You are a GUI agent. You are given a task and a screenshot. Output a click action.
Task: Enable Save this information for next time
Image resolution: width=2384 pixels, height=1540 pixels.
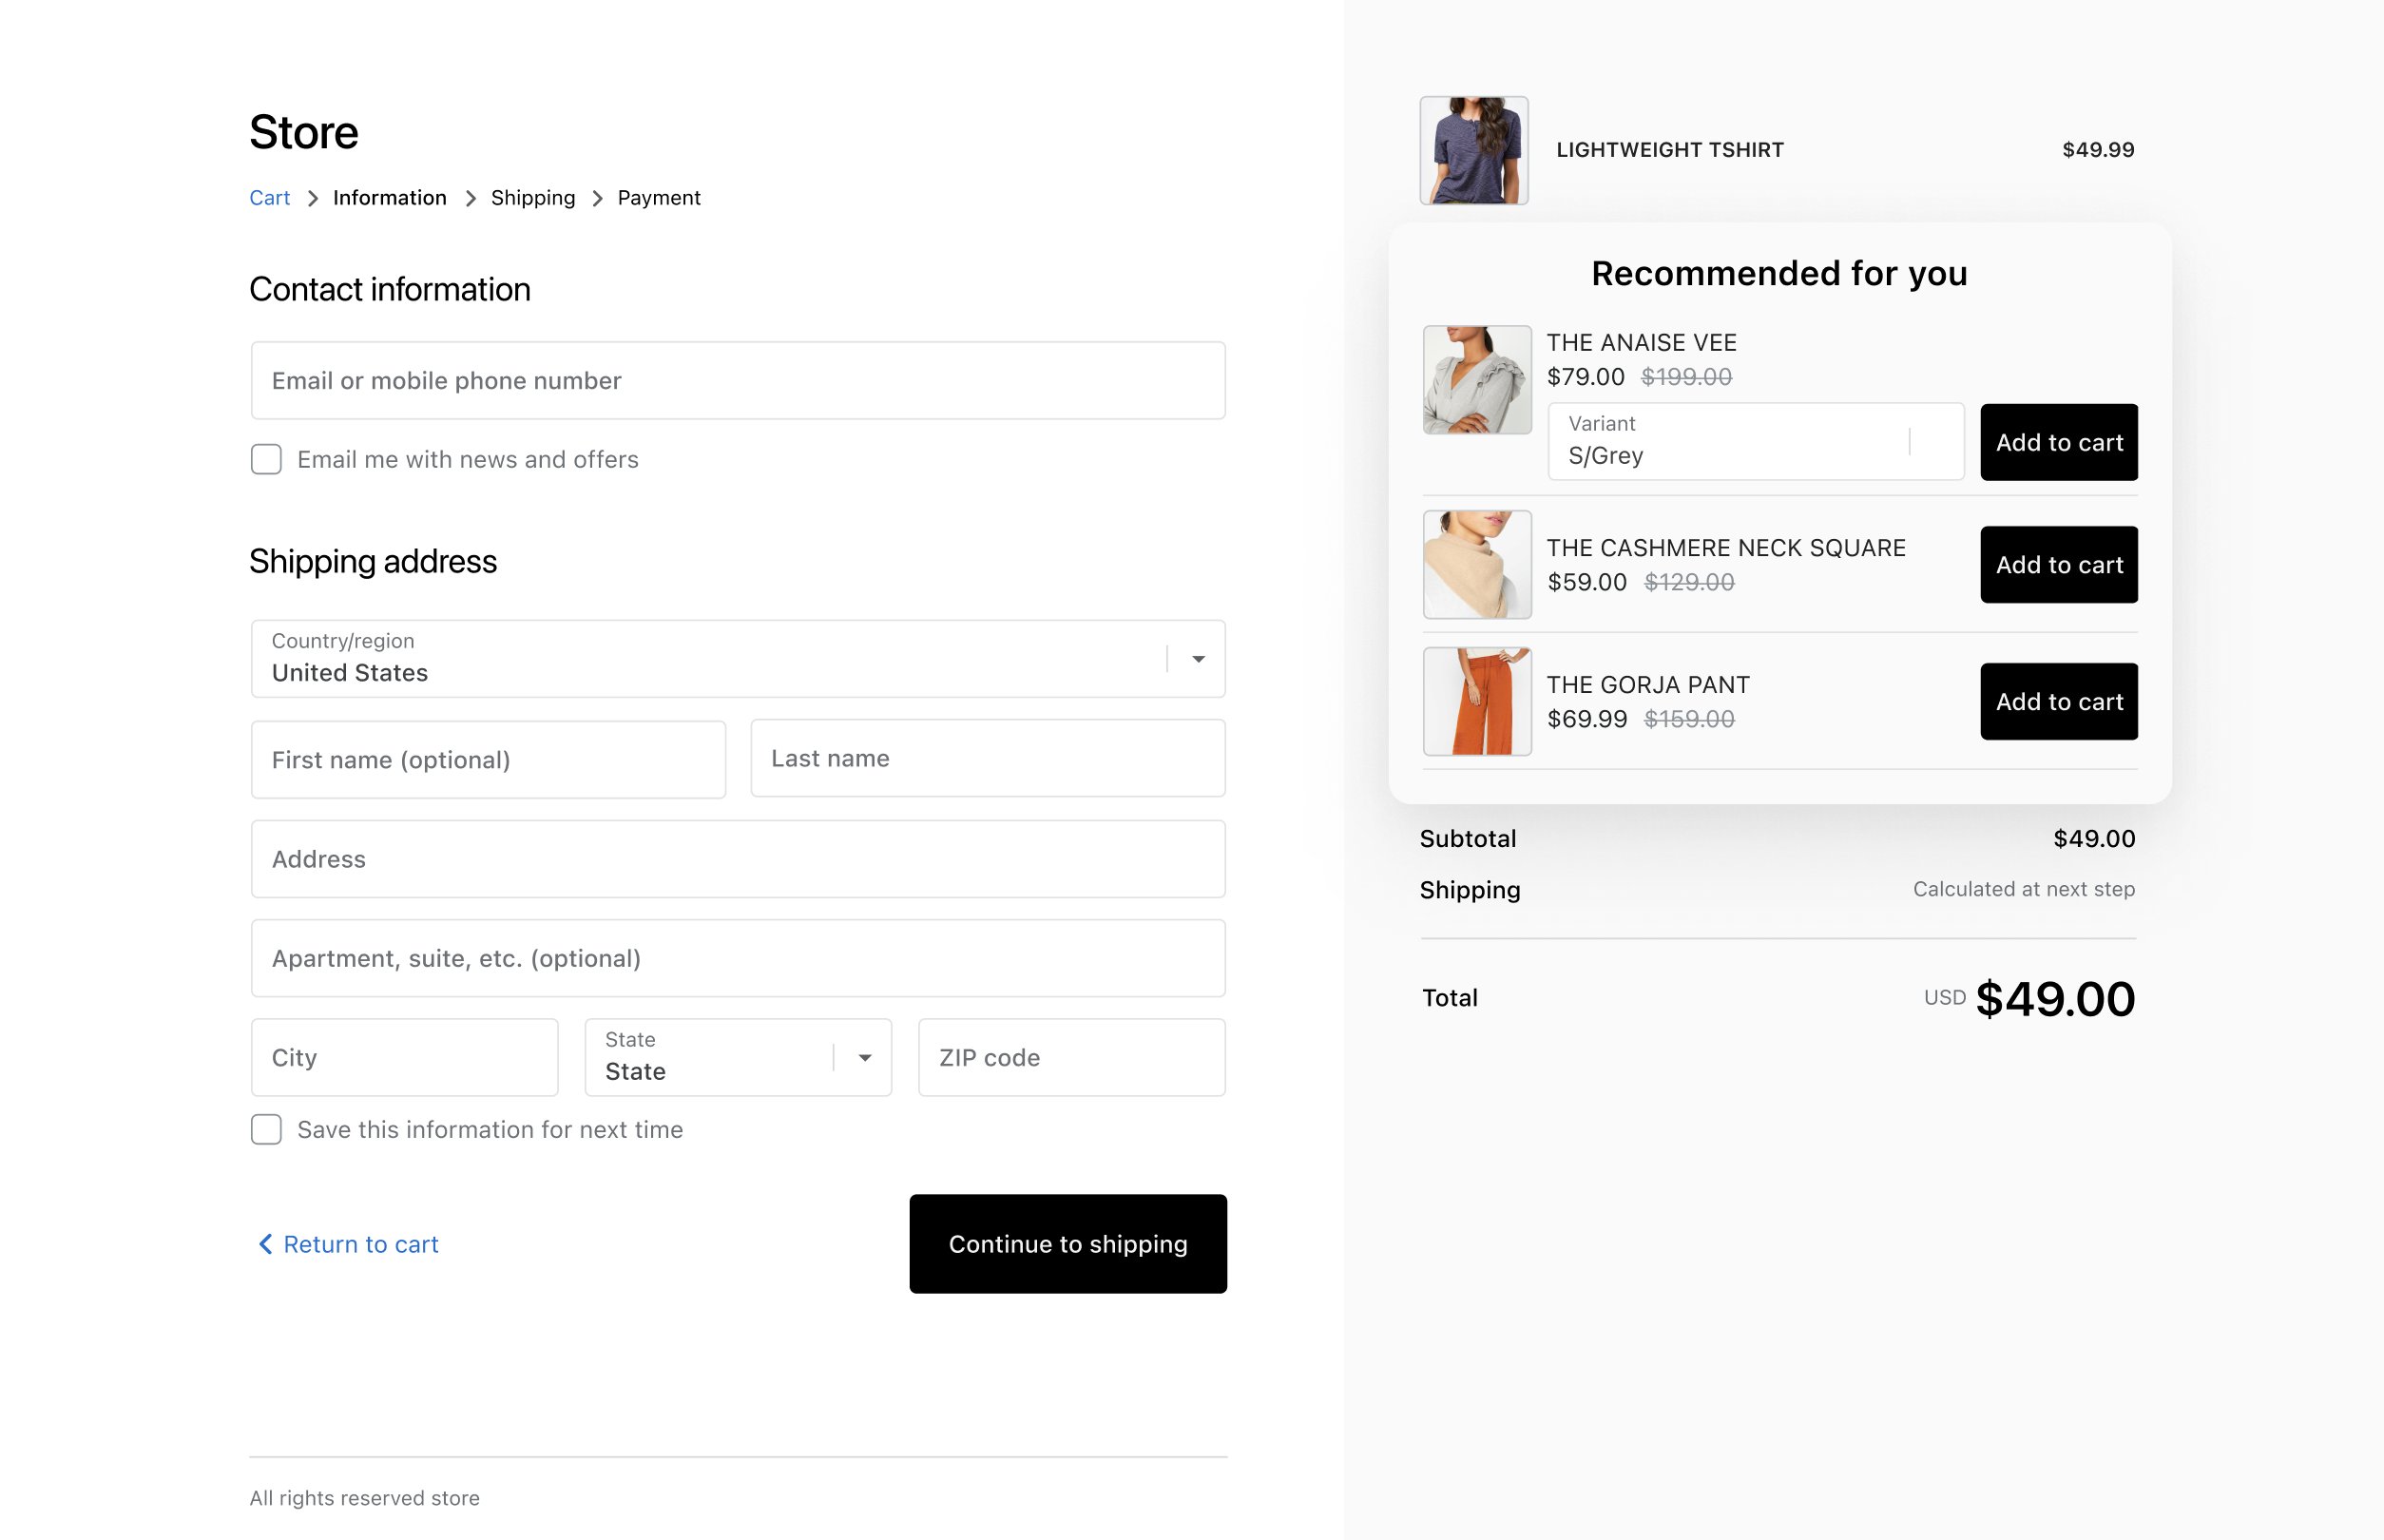[268, 1129]
